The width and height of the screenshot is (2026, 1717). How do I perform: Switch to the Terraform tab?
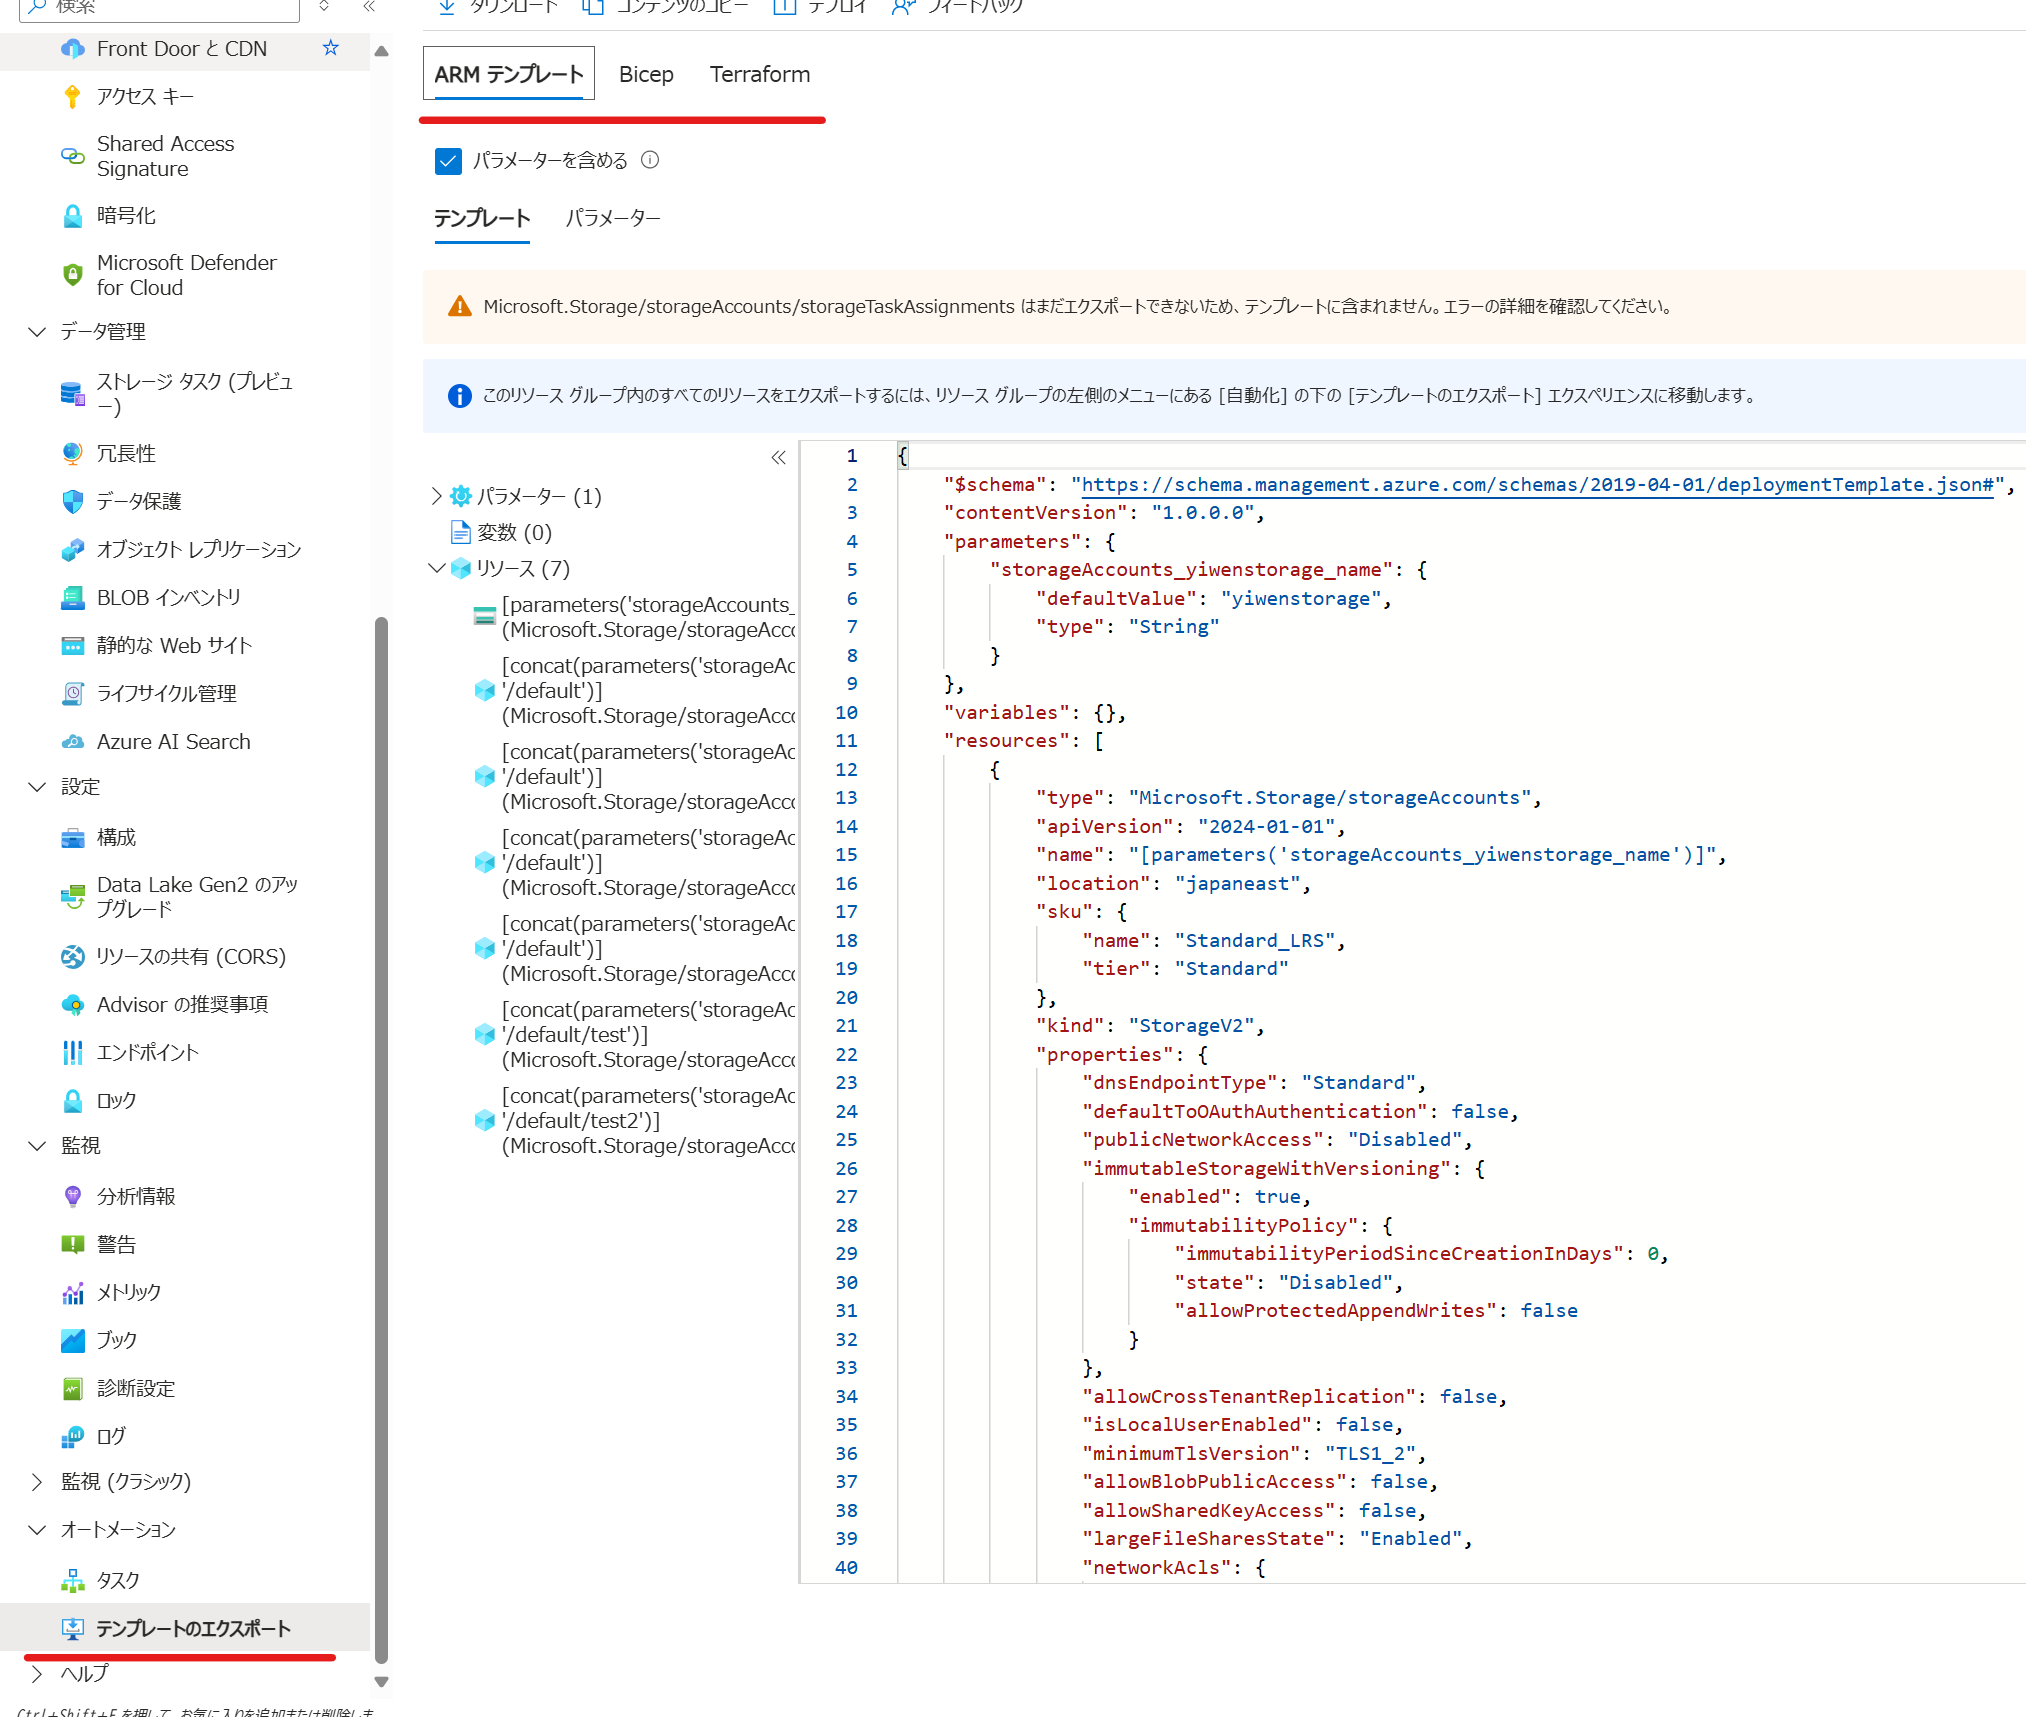click(760, 74)
